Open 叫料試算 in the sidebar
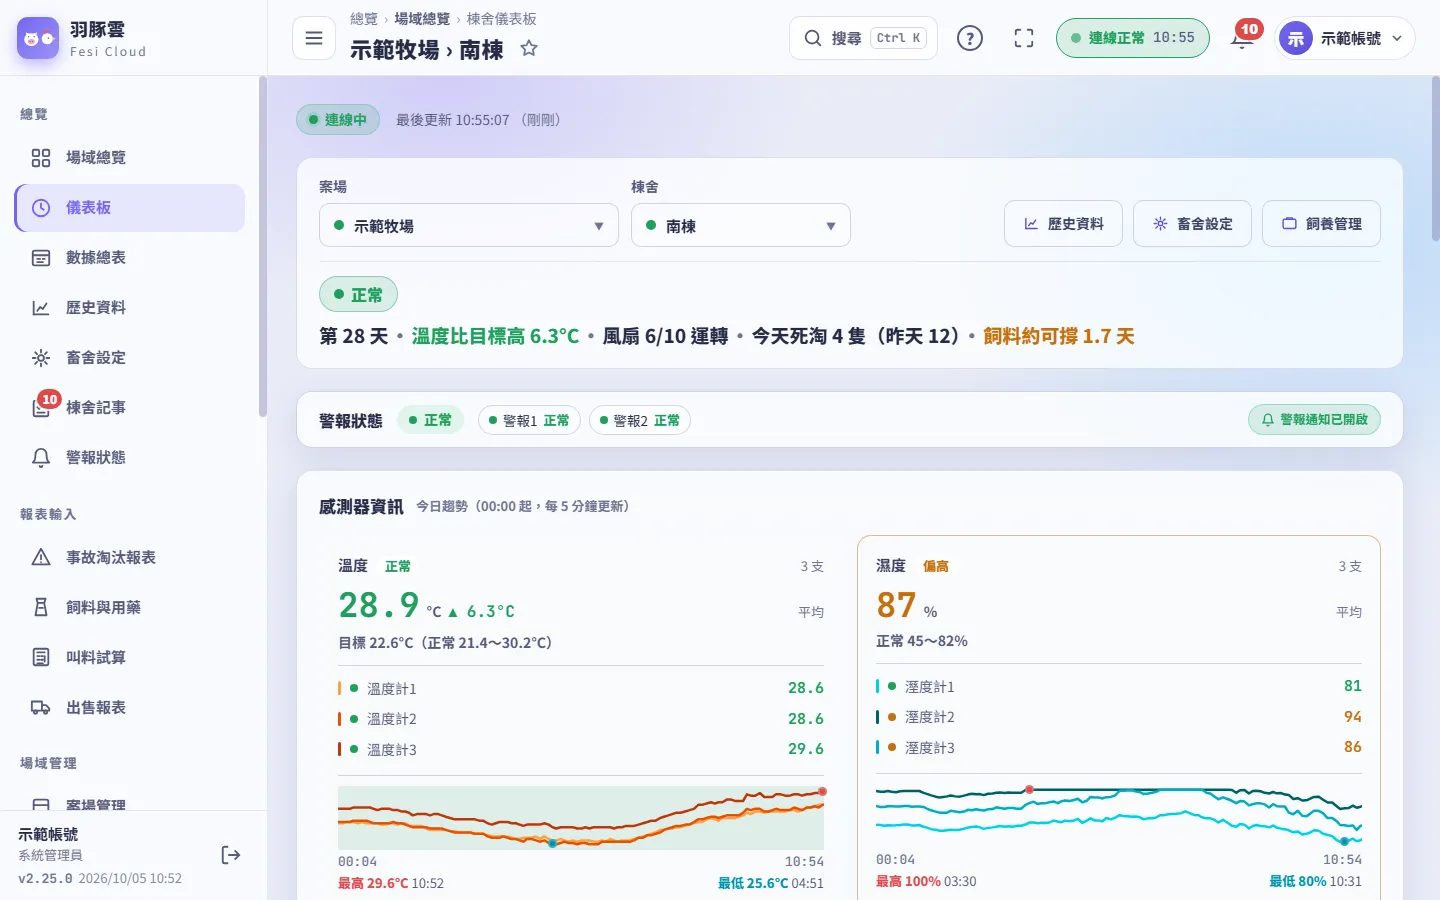This screenshot has height=900, width=1440. pos(130,657)
